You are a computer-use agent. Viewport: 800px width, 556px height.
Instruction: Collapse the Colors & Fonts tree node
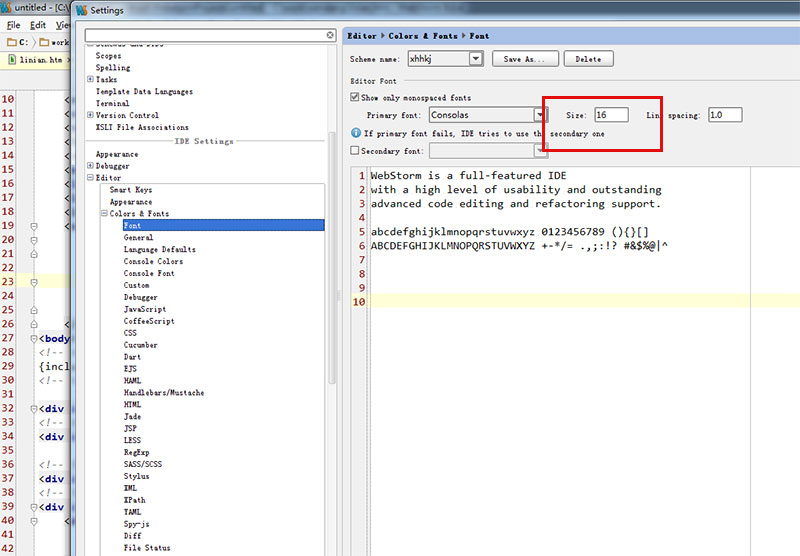[x=104, y=213]
